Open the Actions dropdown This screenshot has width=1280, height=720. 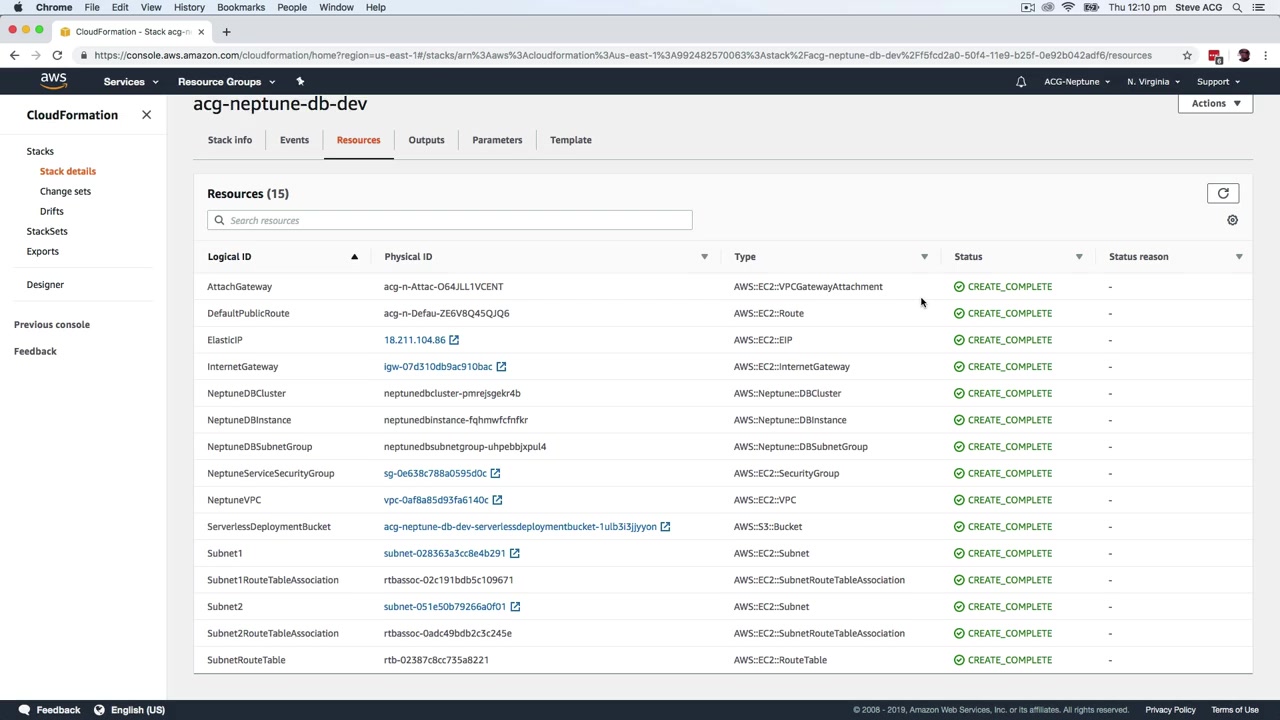point(1215,103)
